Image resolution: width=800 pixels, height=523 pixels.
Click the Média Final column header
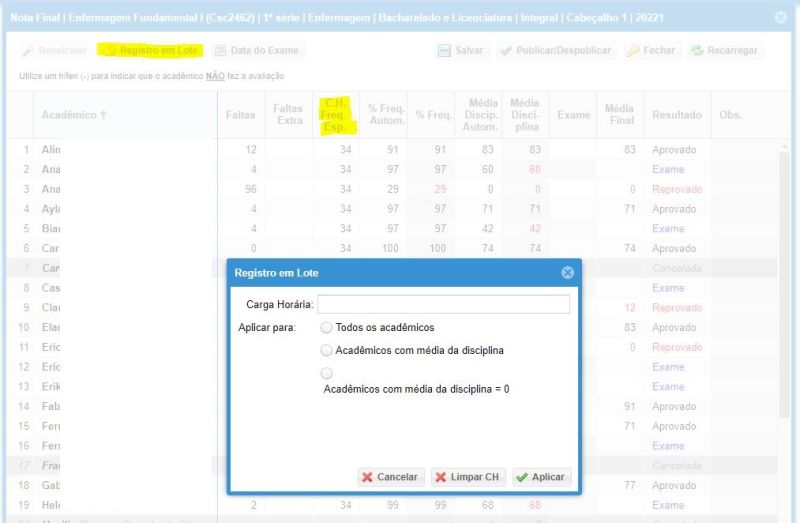click(619, 115)
